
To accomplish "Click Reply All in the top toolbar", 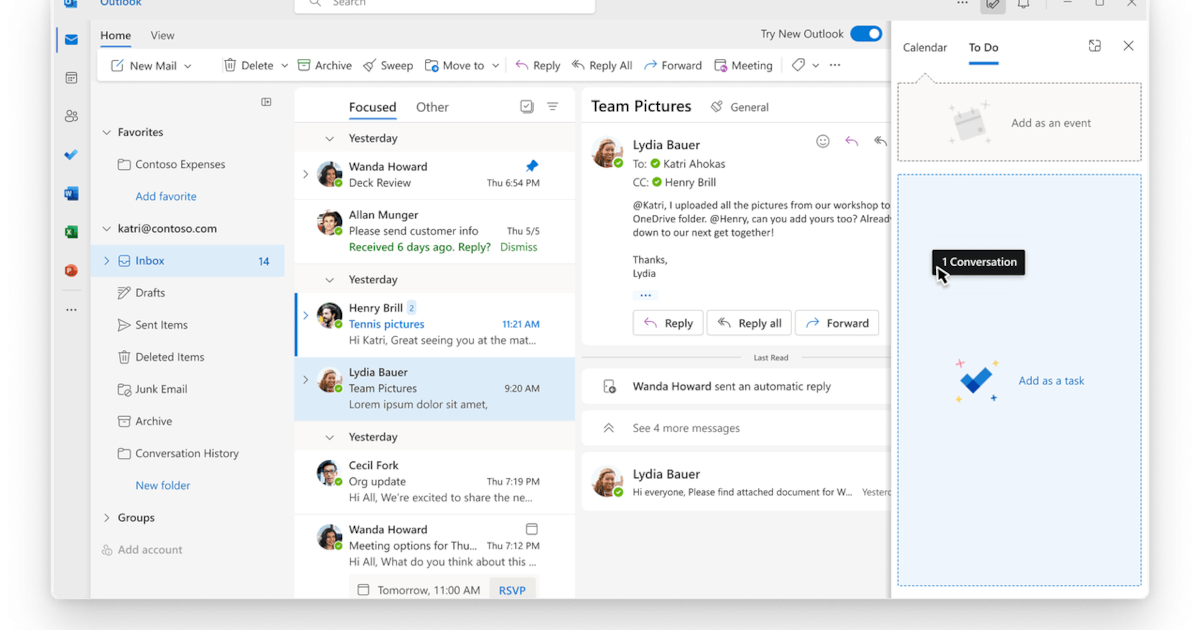I will point(602,65).
